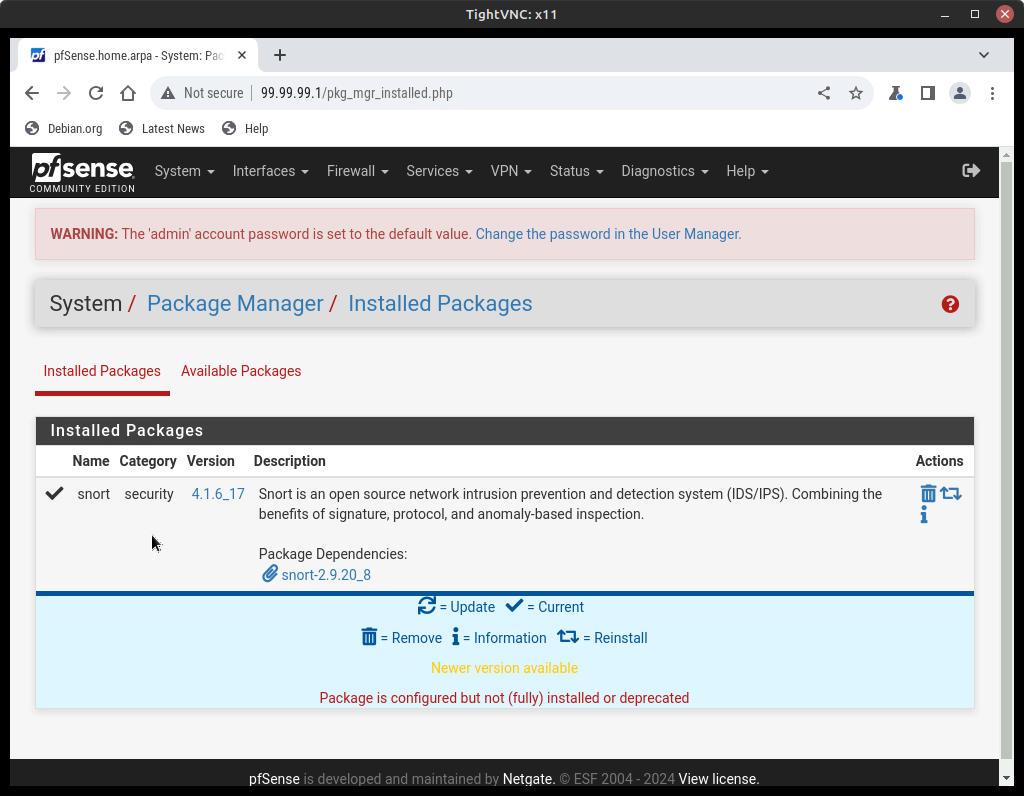Click Package Manager breadcrumb link
Viewport: 1024px width, 796px height.
point(235,304)
